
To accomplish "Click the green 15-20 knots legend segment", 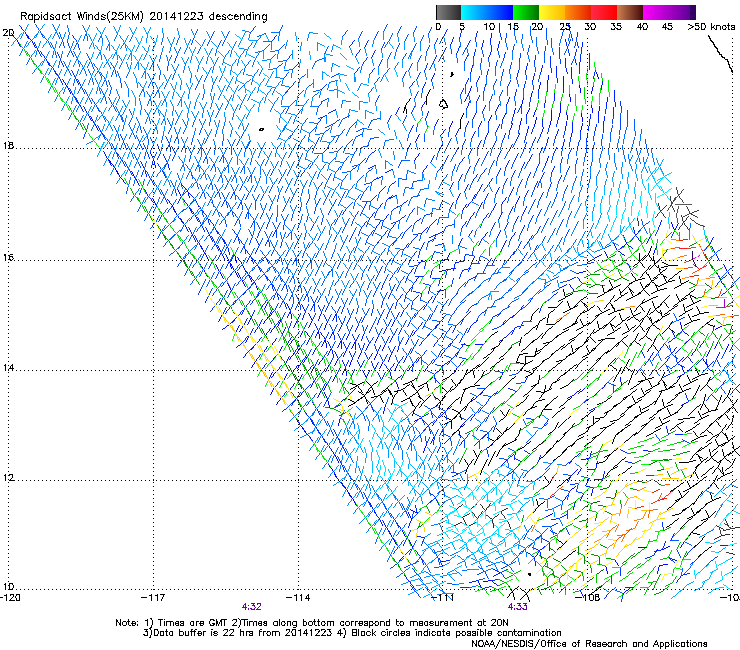I will click(x=526, y=12).
